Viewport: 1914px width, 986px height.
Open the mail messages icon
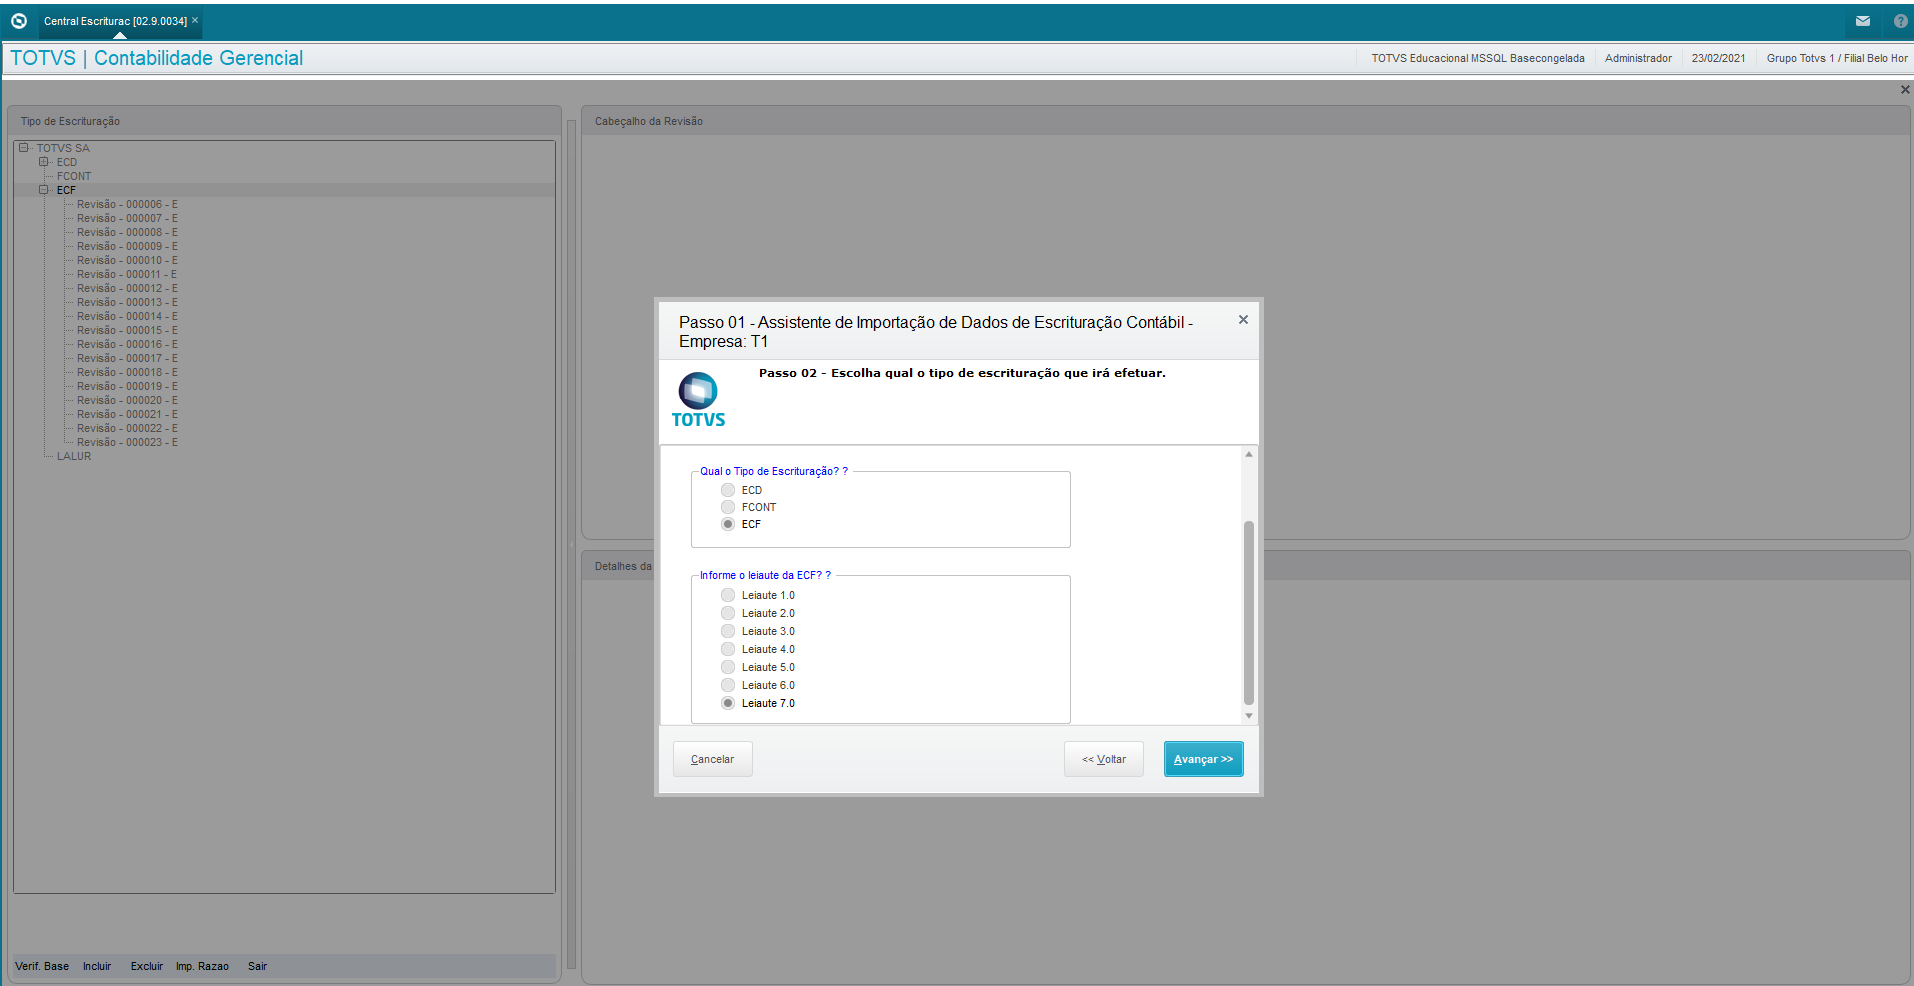coord(1863,21)
